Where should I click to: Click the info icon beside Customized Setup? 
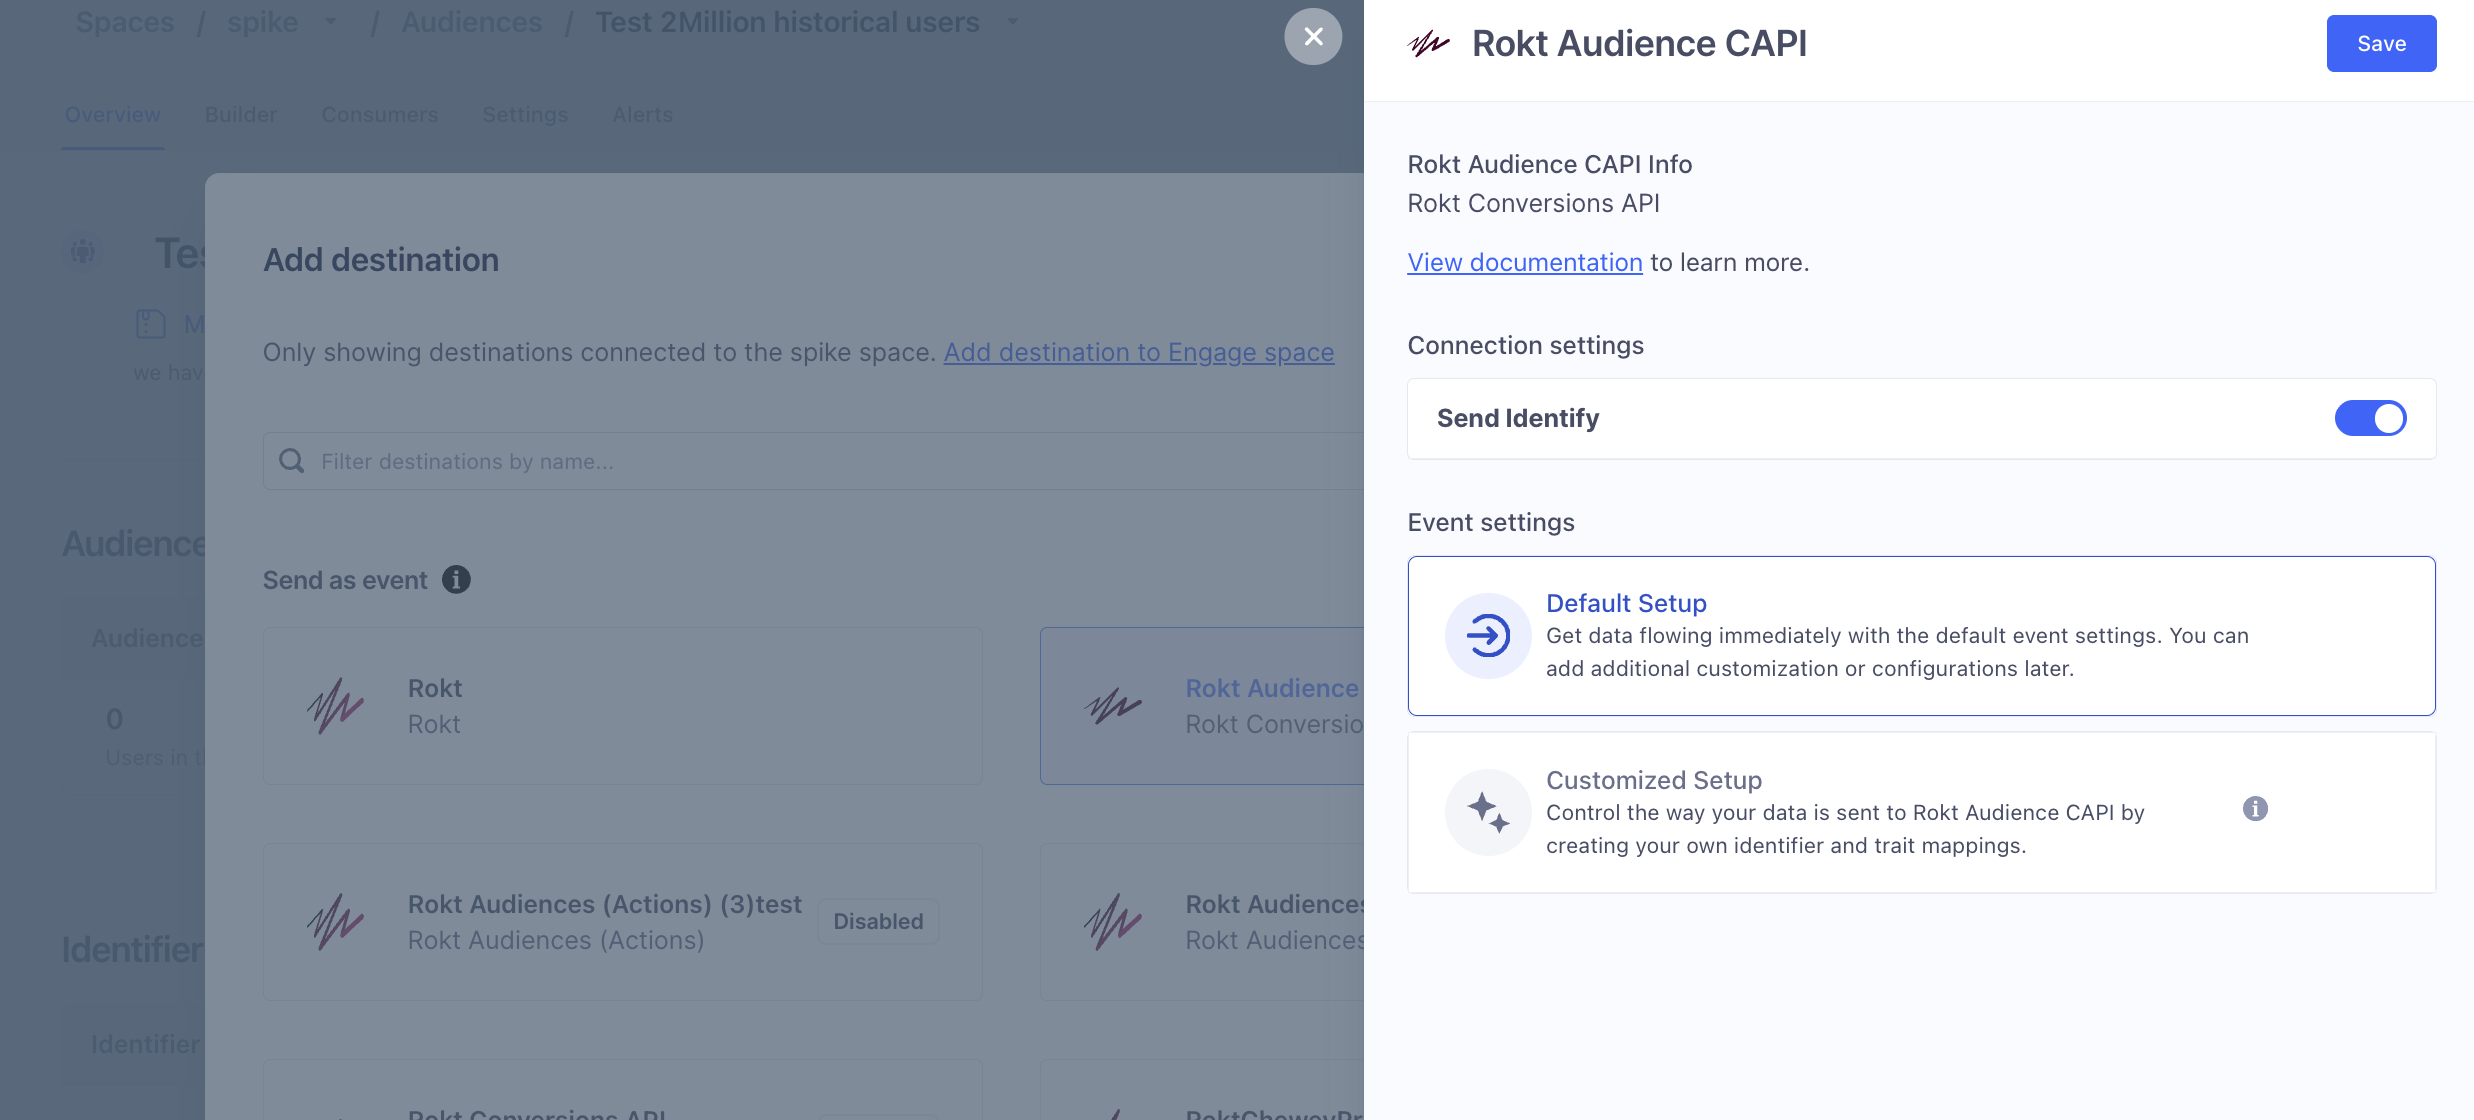coord(2254,809)
